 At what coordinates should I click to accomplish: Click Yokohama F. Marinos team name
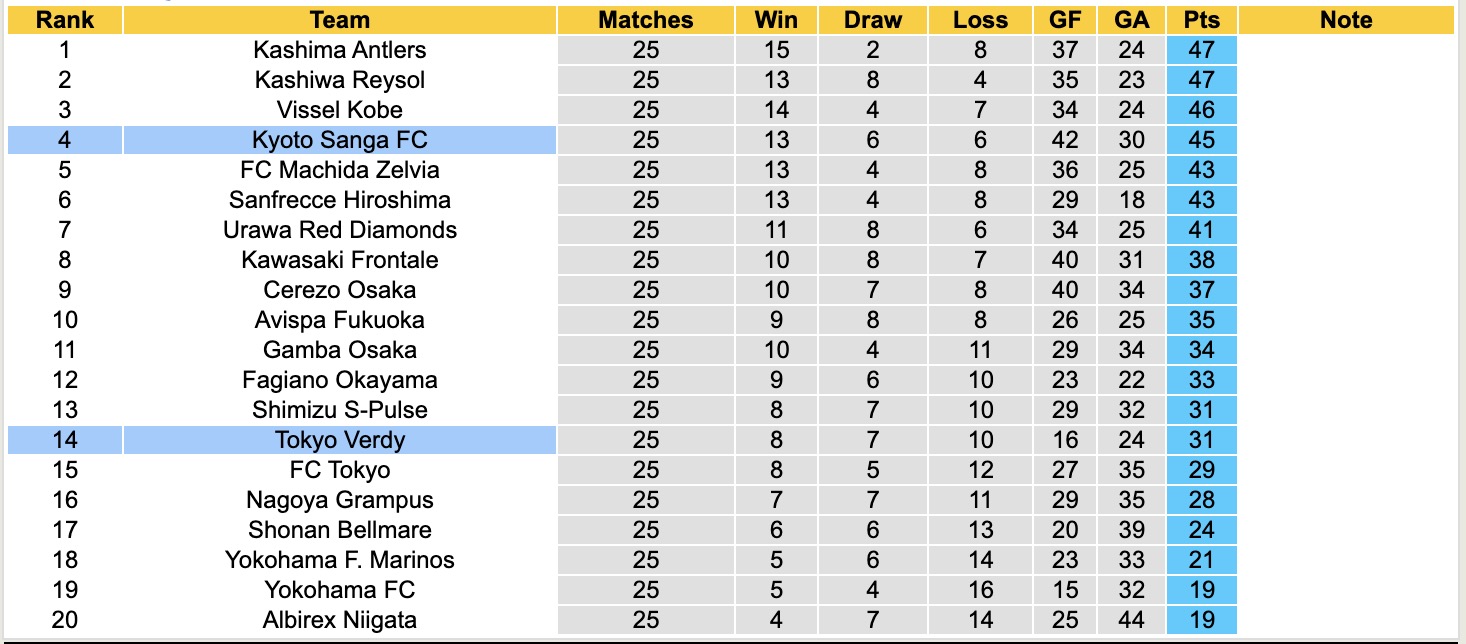click(x=340, y=560)
